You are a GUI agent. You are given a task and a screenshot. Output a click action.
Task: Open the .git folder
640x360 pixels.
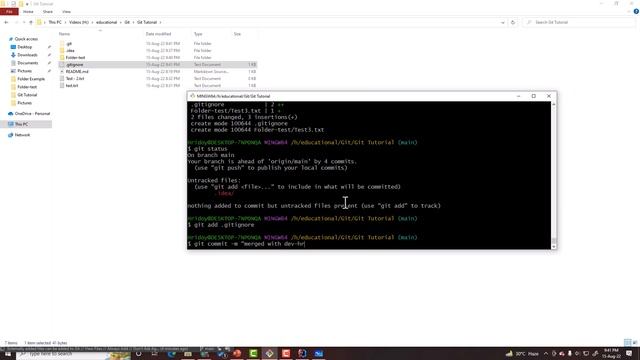pos(69,44)
